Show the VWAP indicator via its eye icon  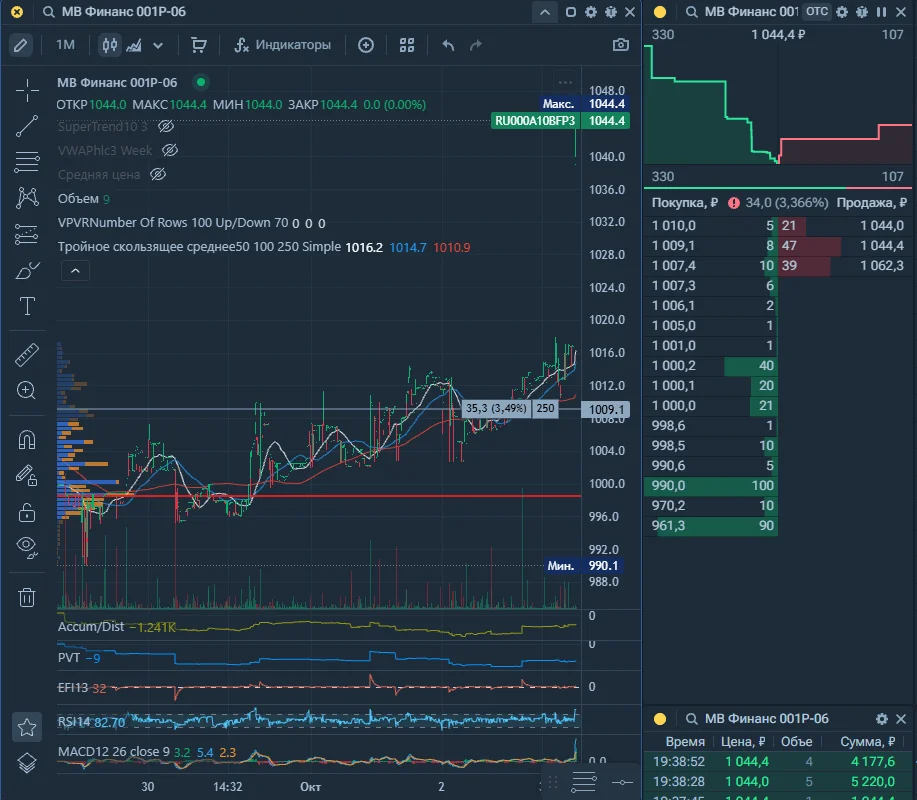pyautogui.click(x=170, y=150)
